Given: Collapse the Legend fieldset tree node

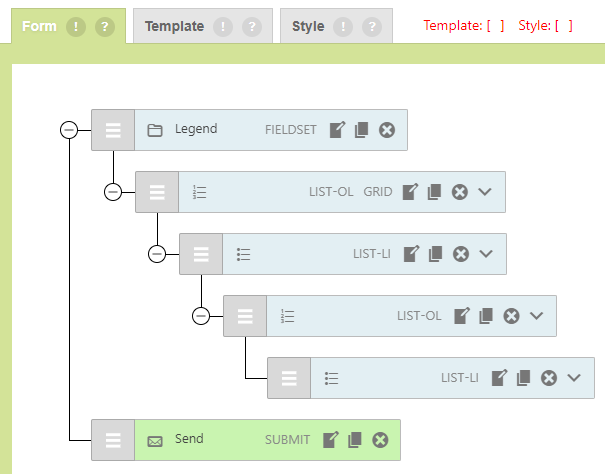Looking at the screenshot, I should [x=69, y=130].
